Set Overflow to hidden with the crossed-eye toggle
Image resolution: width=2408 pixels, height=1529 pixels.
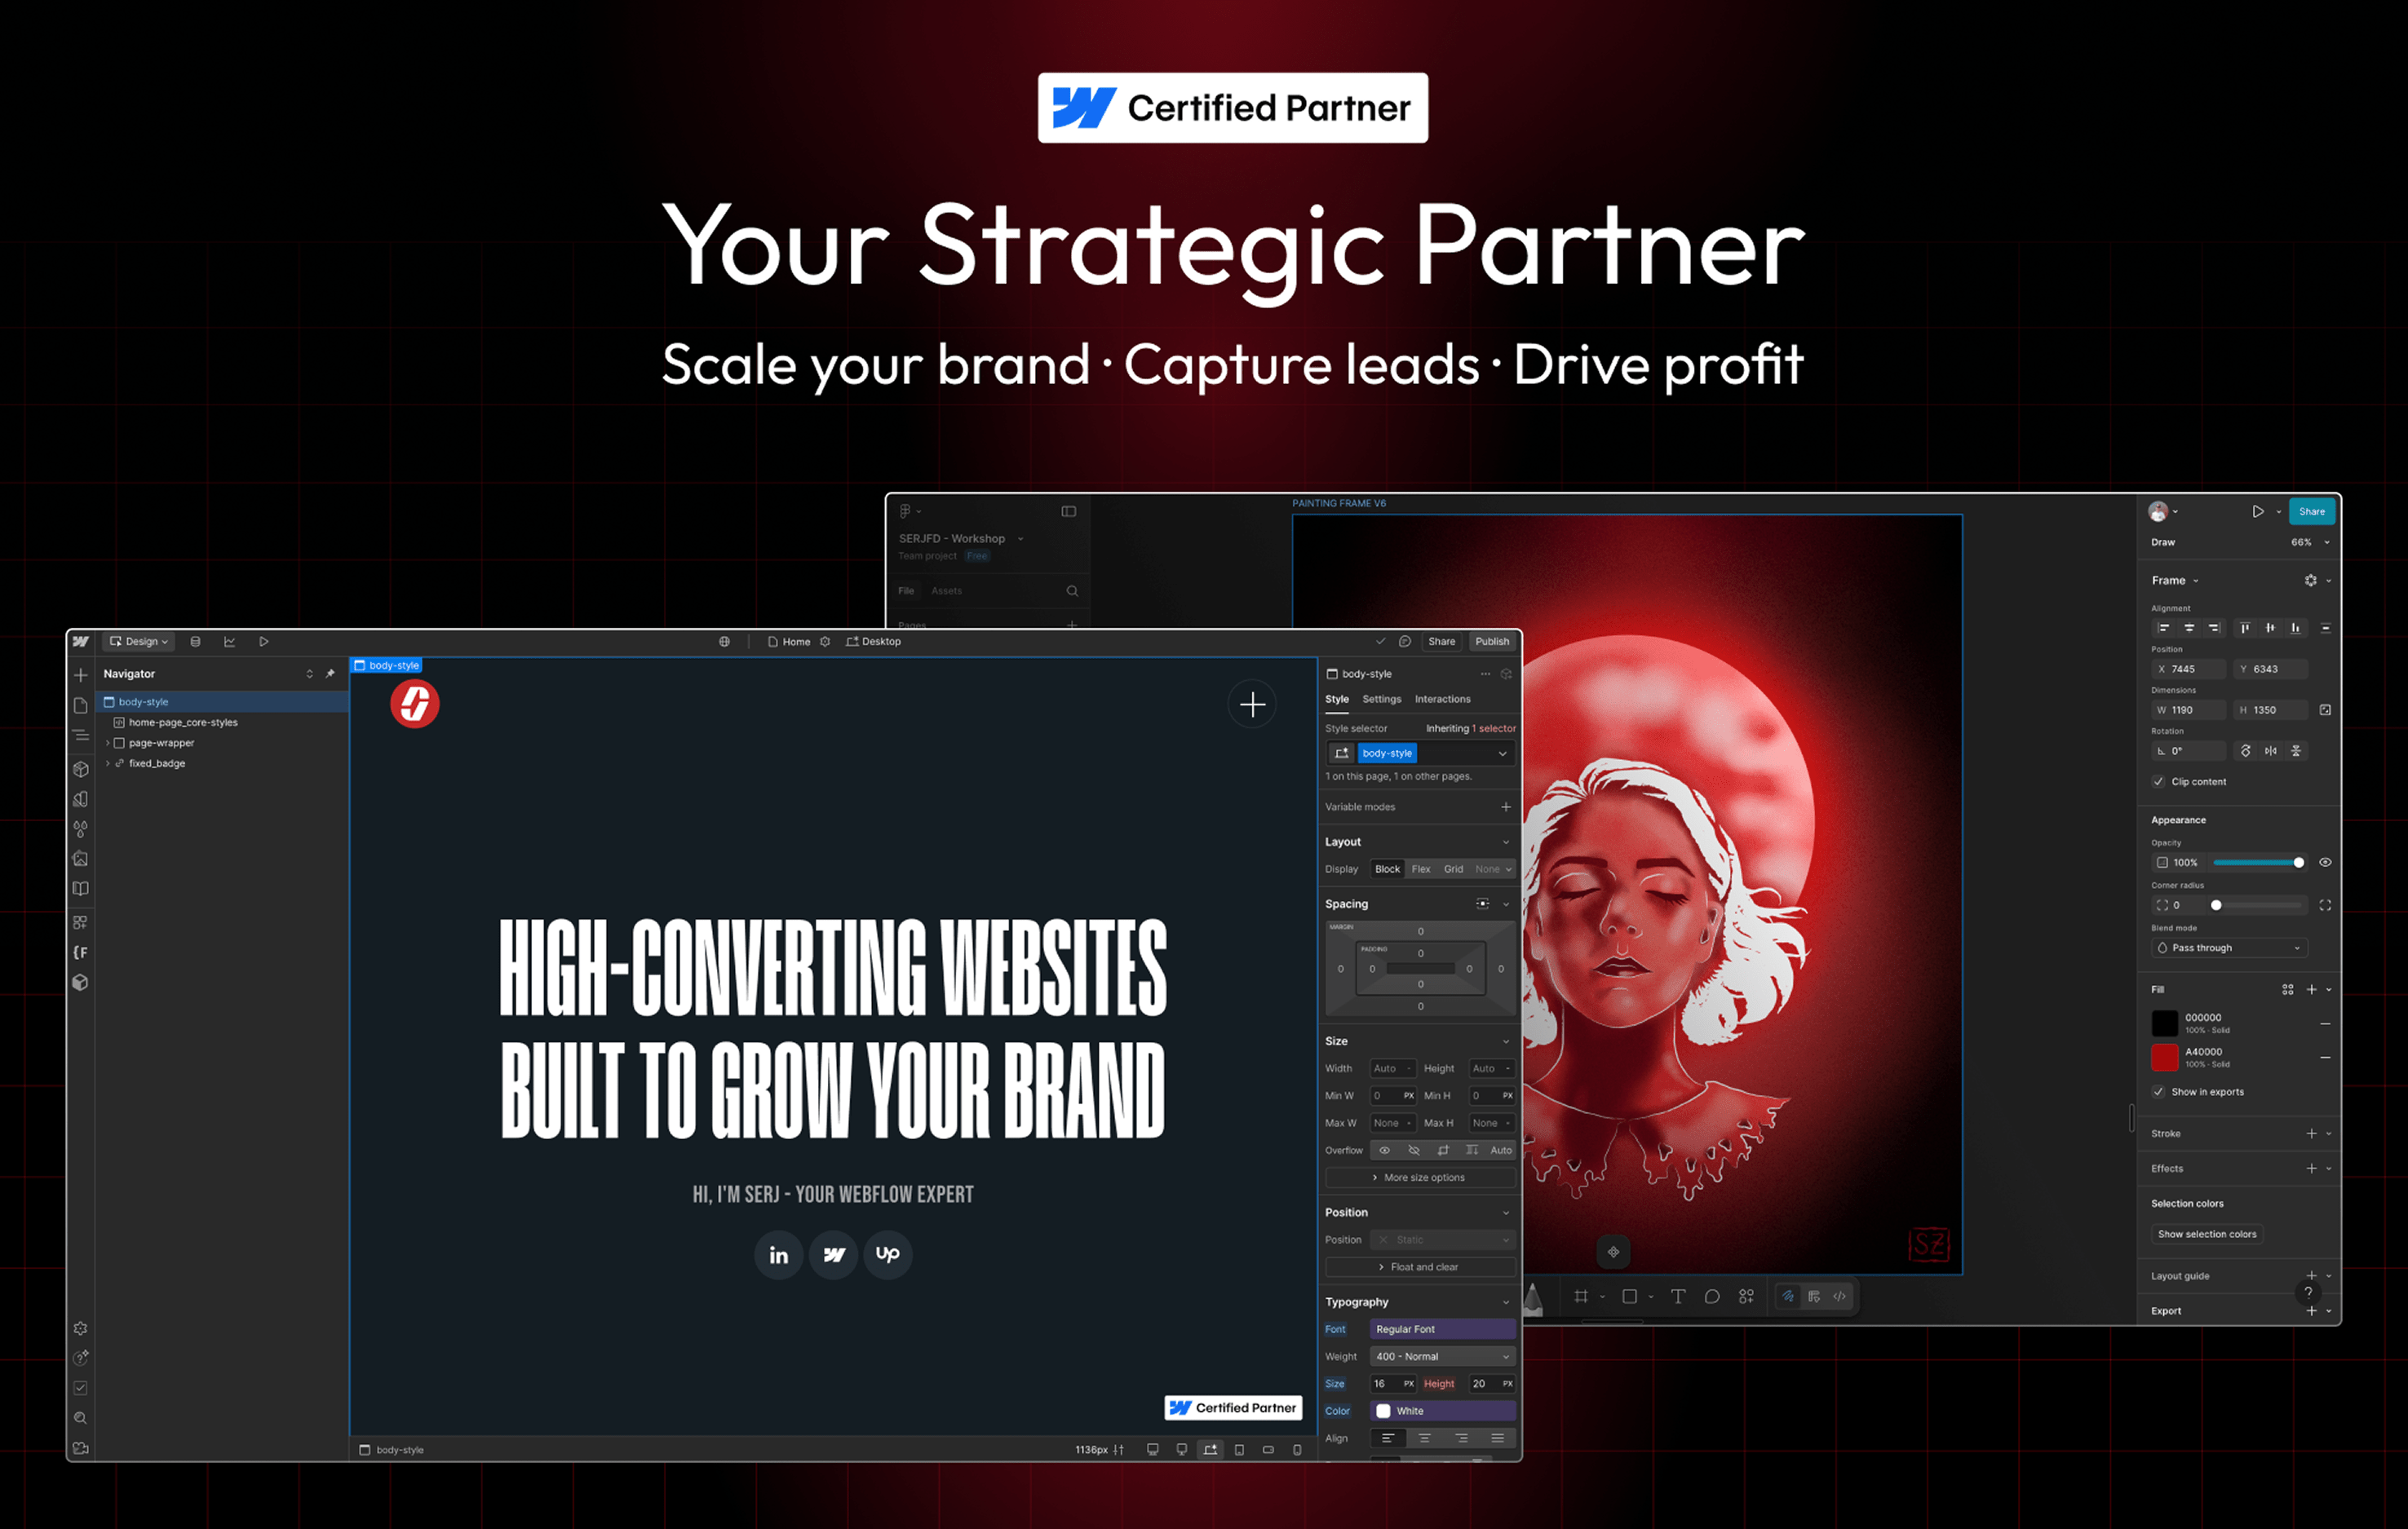click(x=1414, y=1150)
